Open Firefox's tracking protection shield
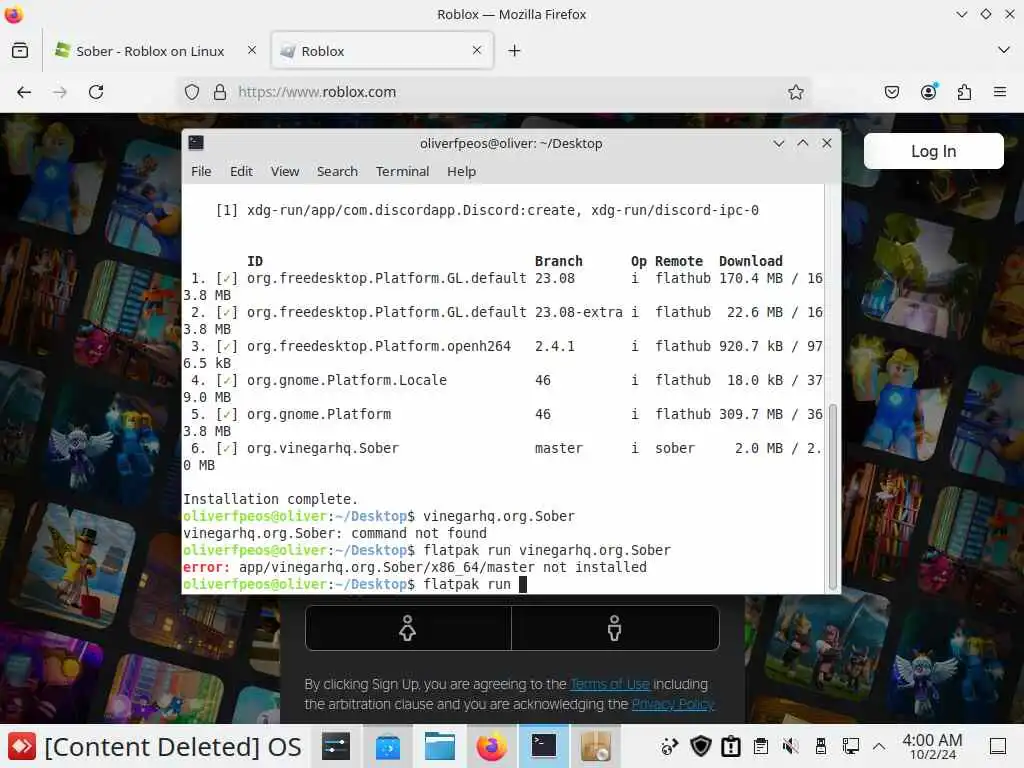Image resolution: width=1024 pixels, height=768 pixels. click(191, 92)
